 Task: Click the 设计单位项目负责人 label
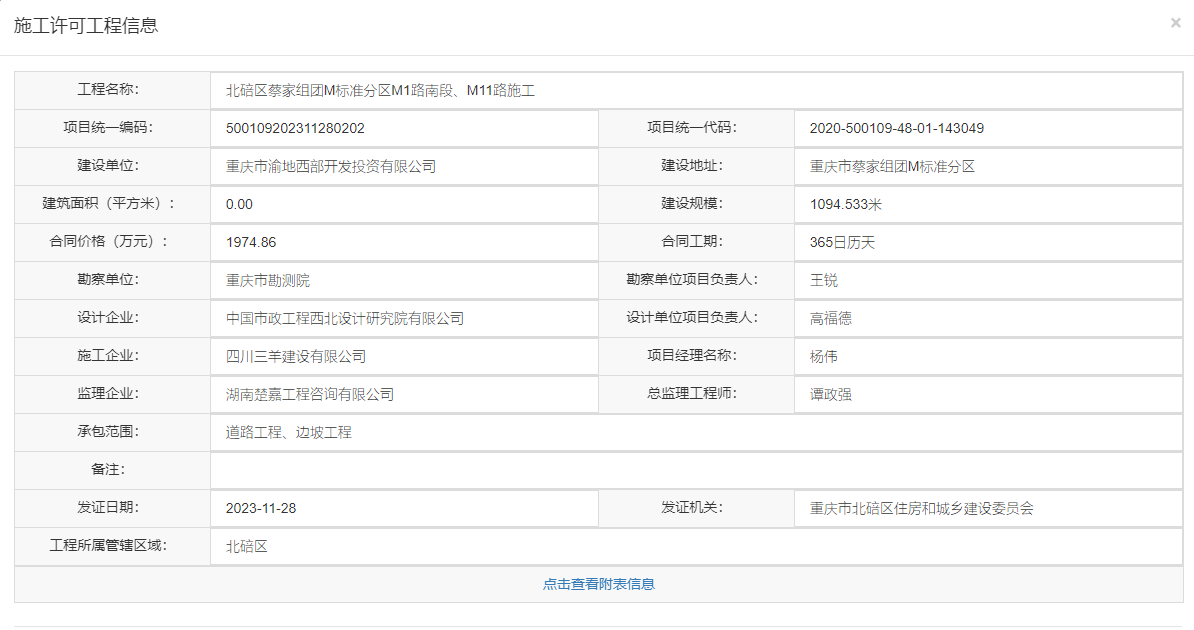pyautogui.click(x=692, y=318)
